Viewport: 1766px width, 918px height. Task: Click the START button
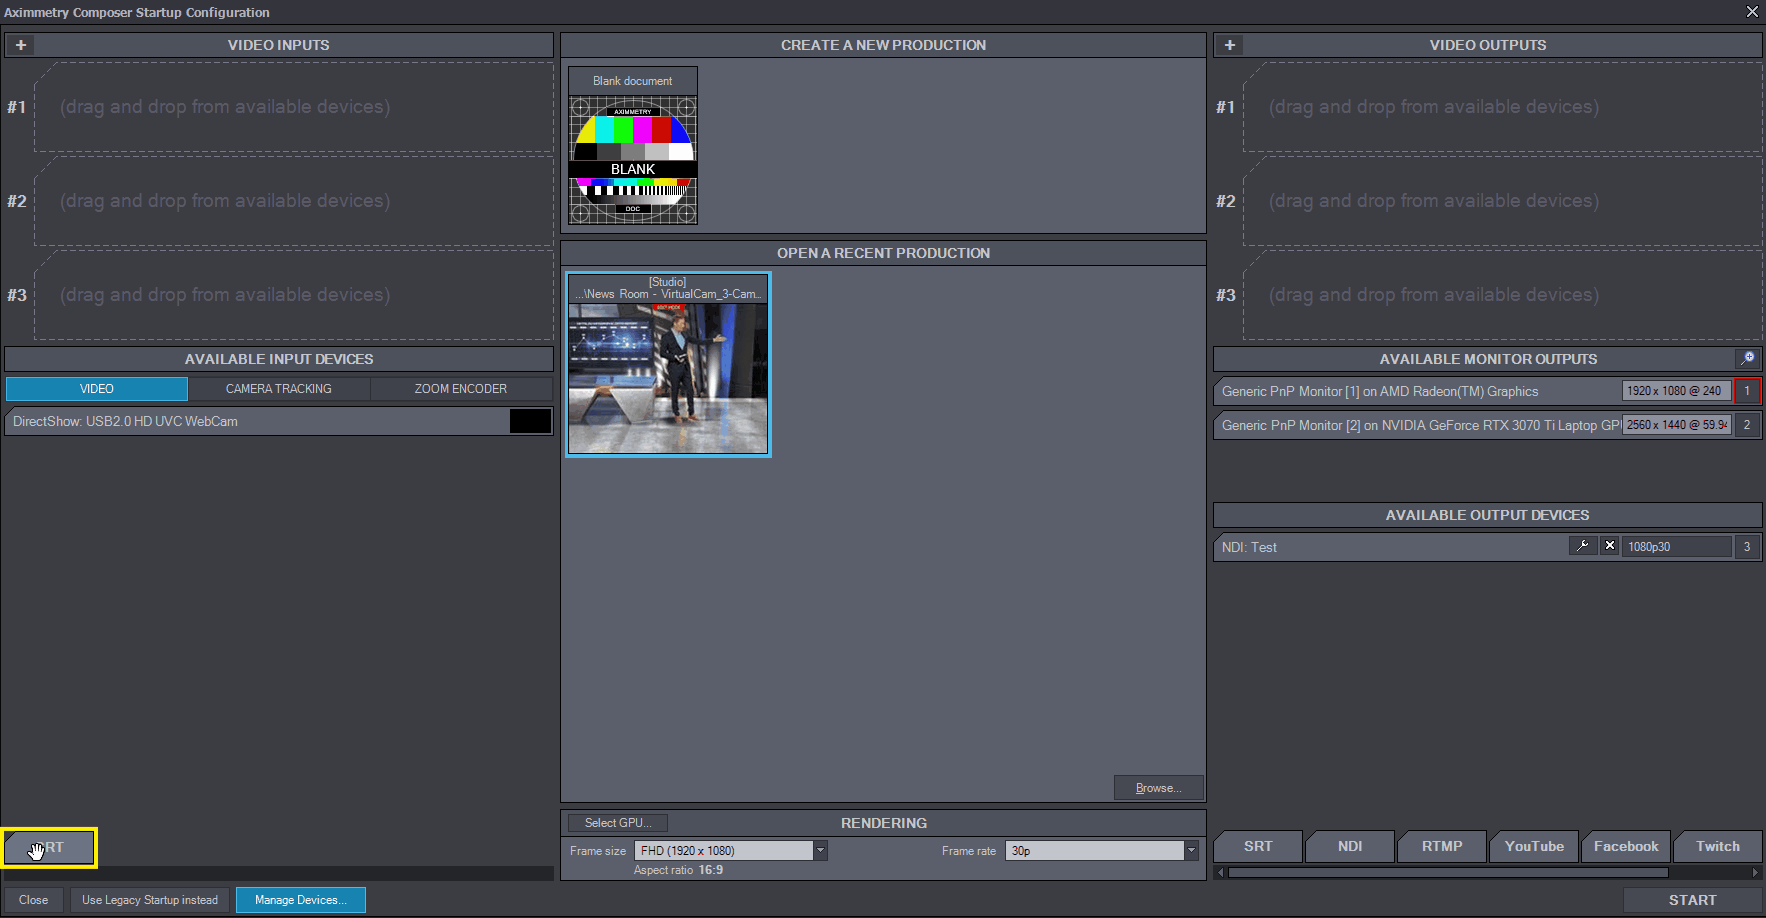click(x=1692, y=900)
